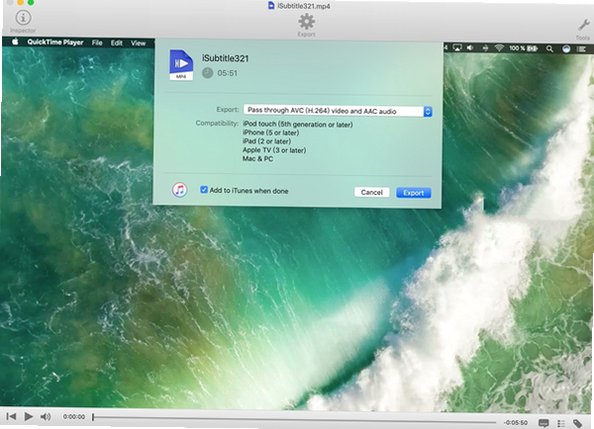Click 'Mac & PC' compatibility text
This screenshot has width=594, height=429.
(x=258, y=159)
